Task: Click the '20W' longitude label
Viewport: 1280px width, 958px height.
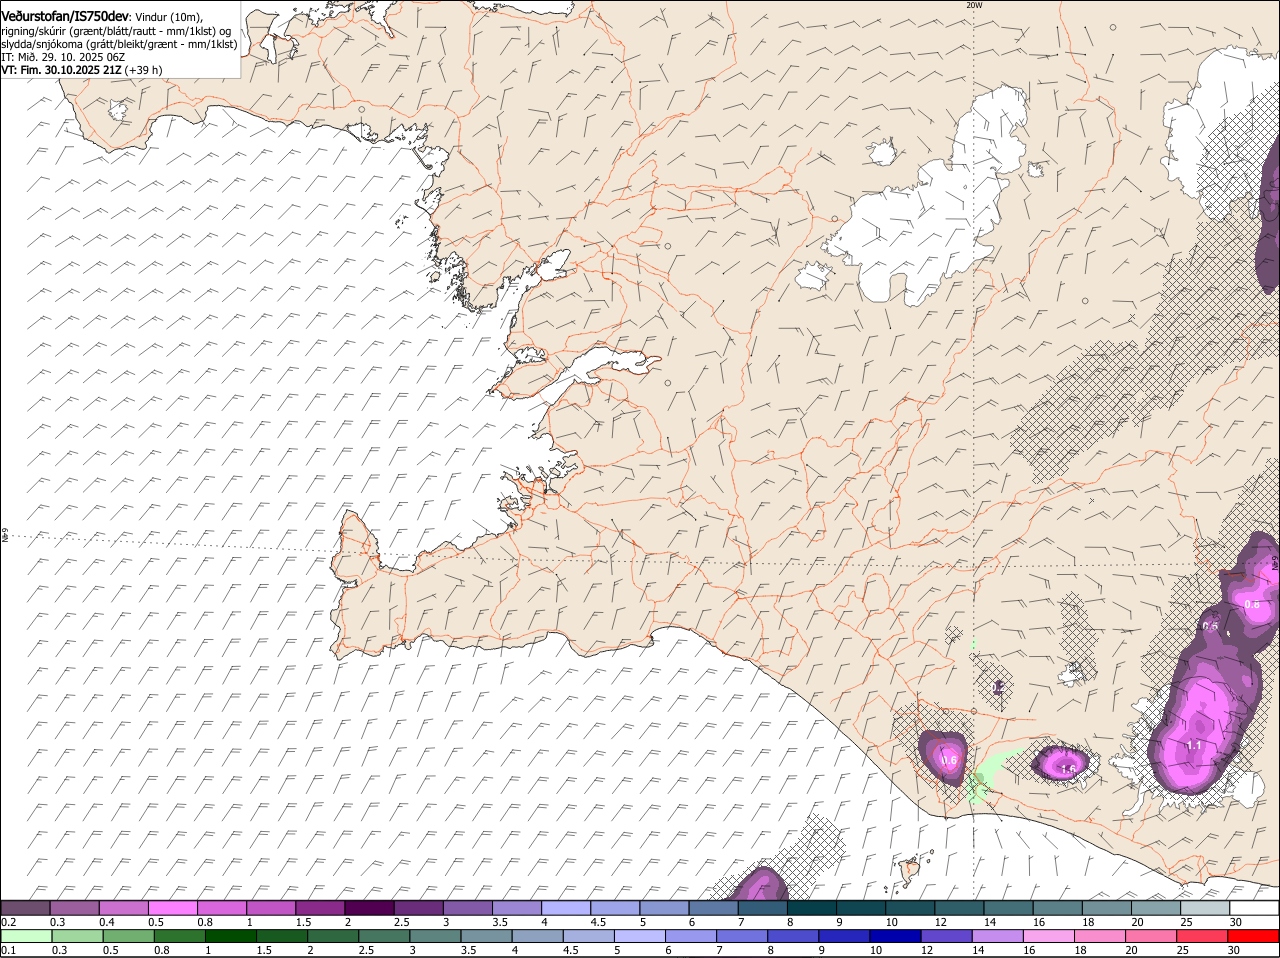Action: [x=974, y=5]
